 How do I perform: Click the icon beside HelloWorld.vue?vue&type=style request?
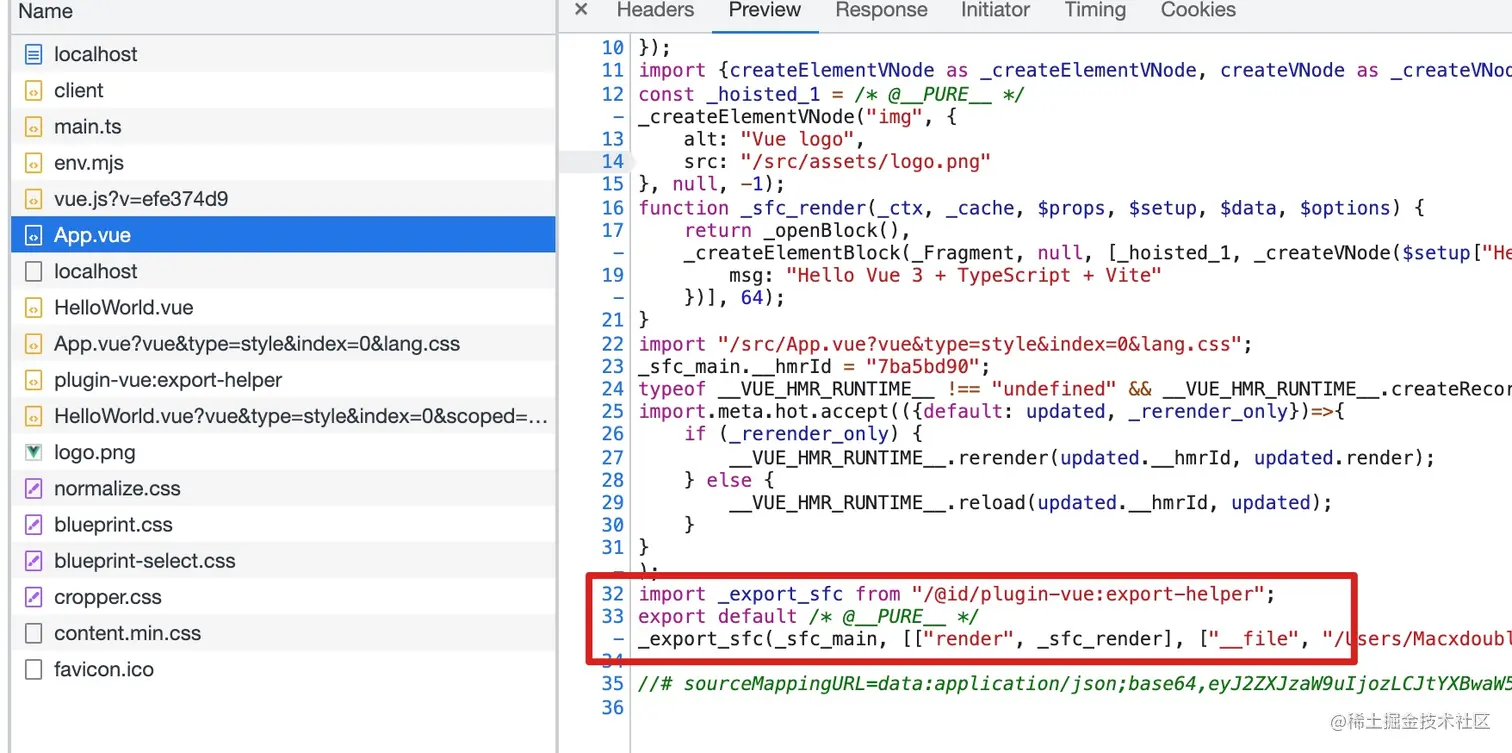click(x=33, y=416)
